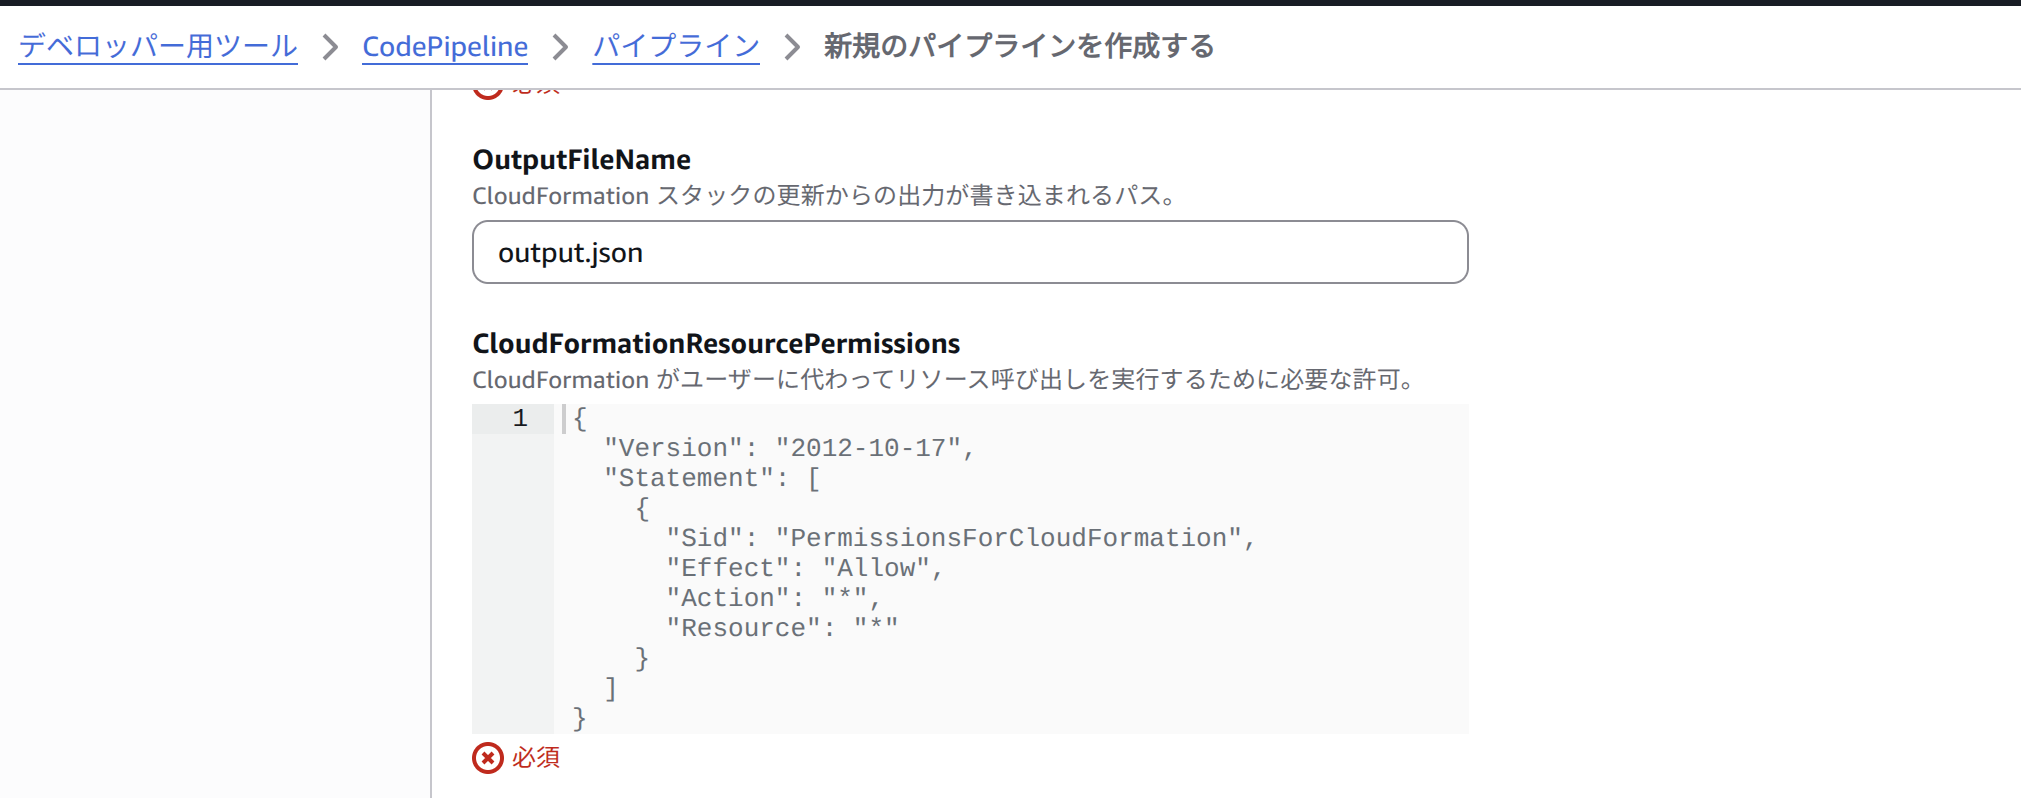Place cursor on the "Action" line
This screenshot has height=798, width=2021.
coord(772,598)
